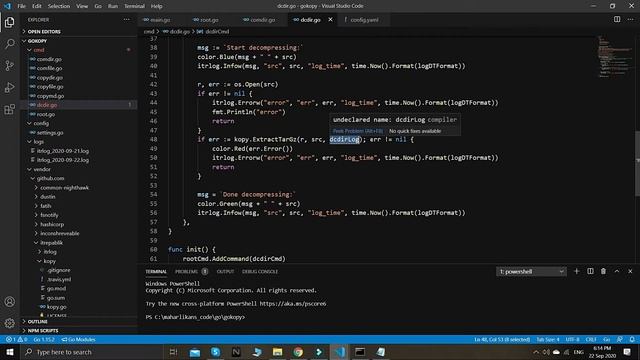This screenshot has height=360, width=640.
Task: Open Windows Start menu
Action: [x=9, y=352]
